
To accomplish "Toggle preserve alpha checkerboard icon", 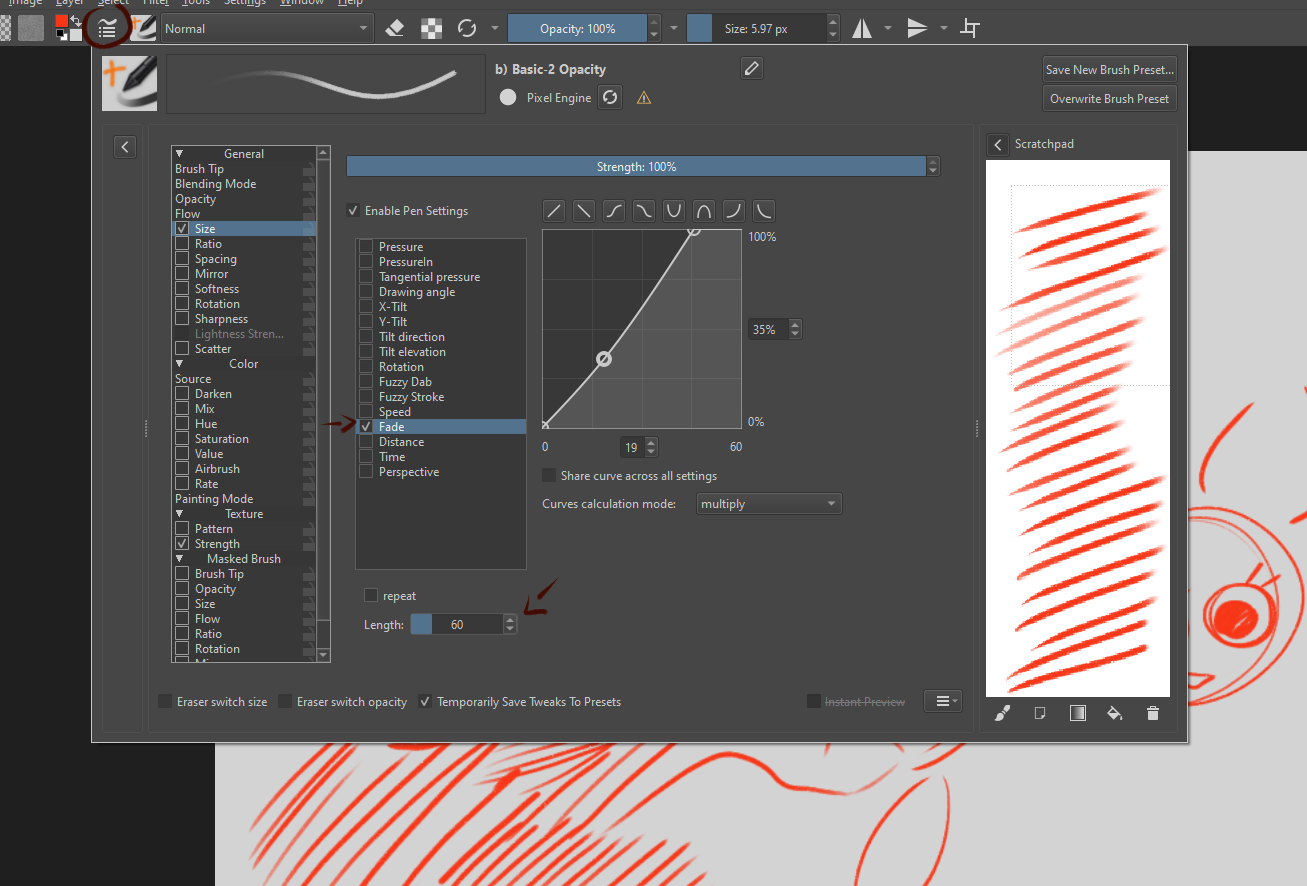I will 431,29.
